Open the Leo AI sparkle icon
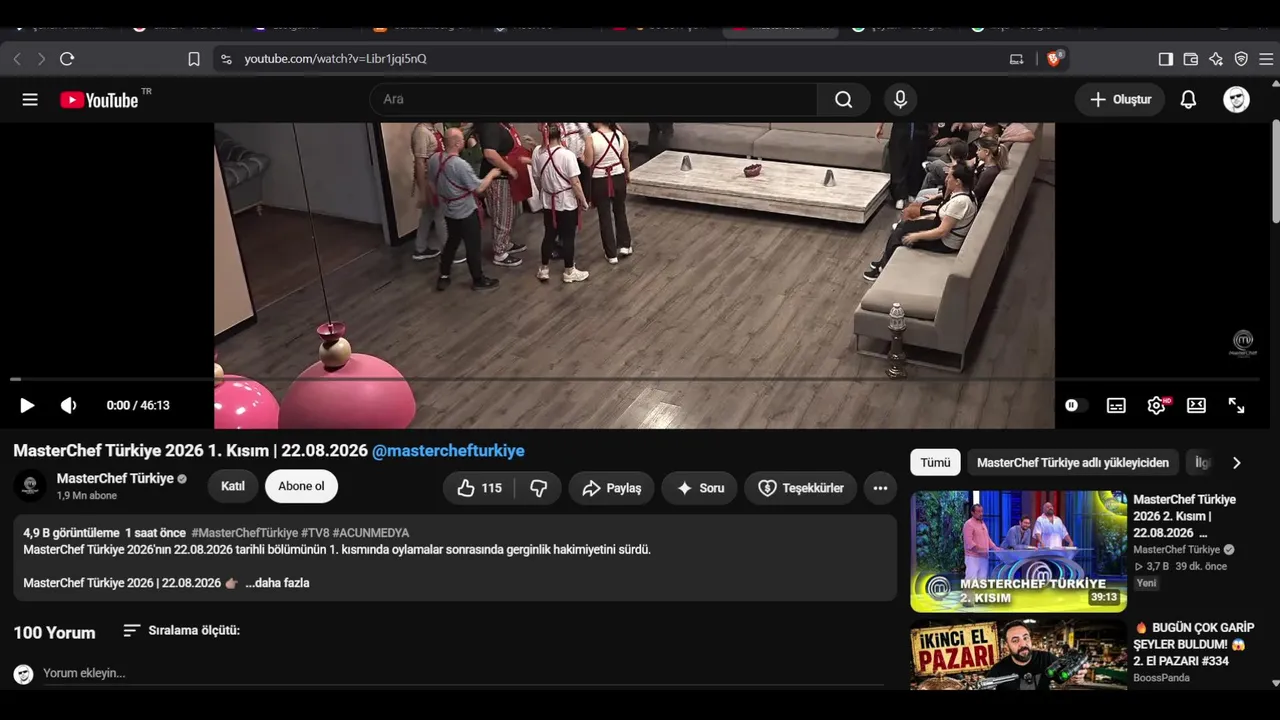This screenshot has width=1280, height=720. click(1216, 59)
